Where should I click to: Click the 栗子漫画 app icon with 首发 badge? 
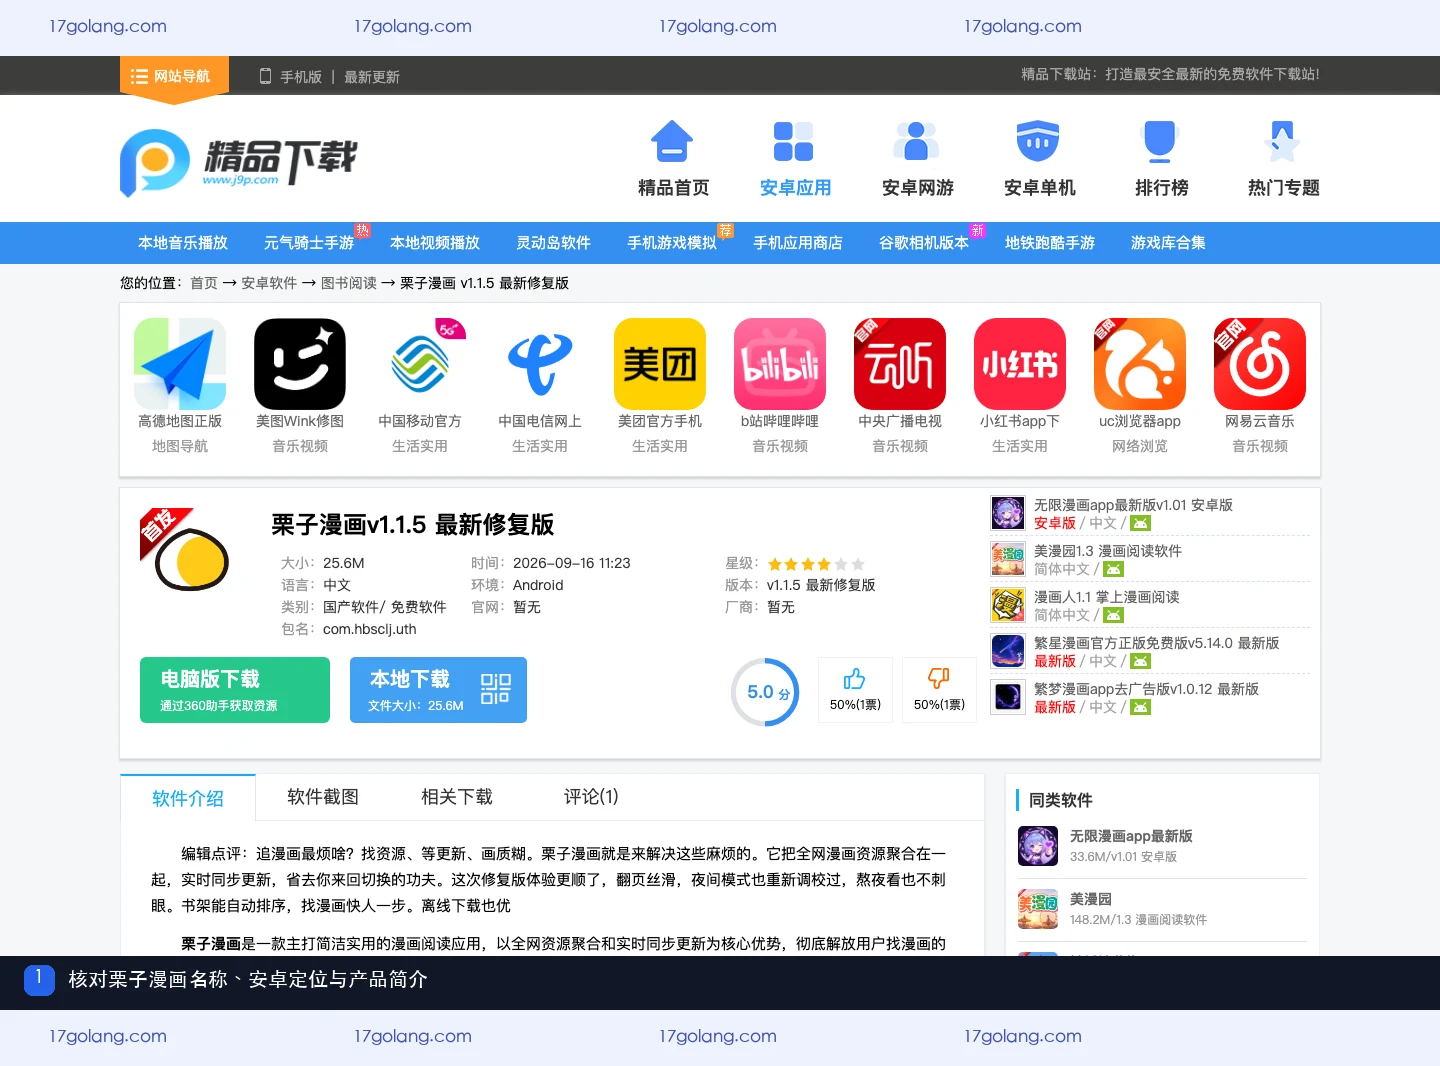pos(186,552)
